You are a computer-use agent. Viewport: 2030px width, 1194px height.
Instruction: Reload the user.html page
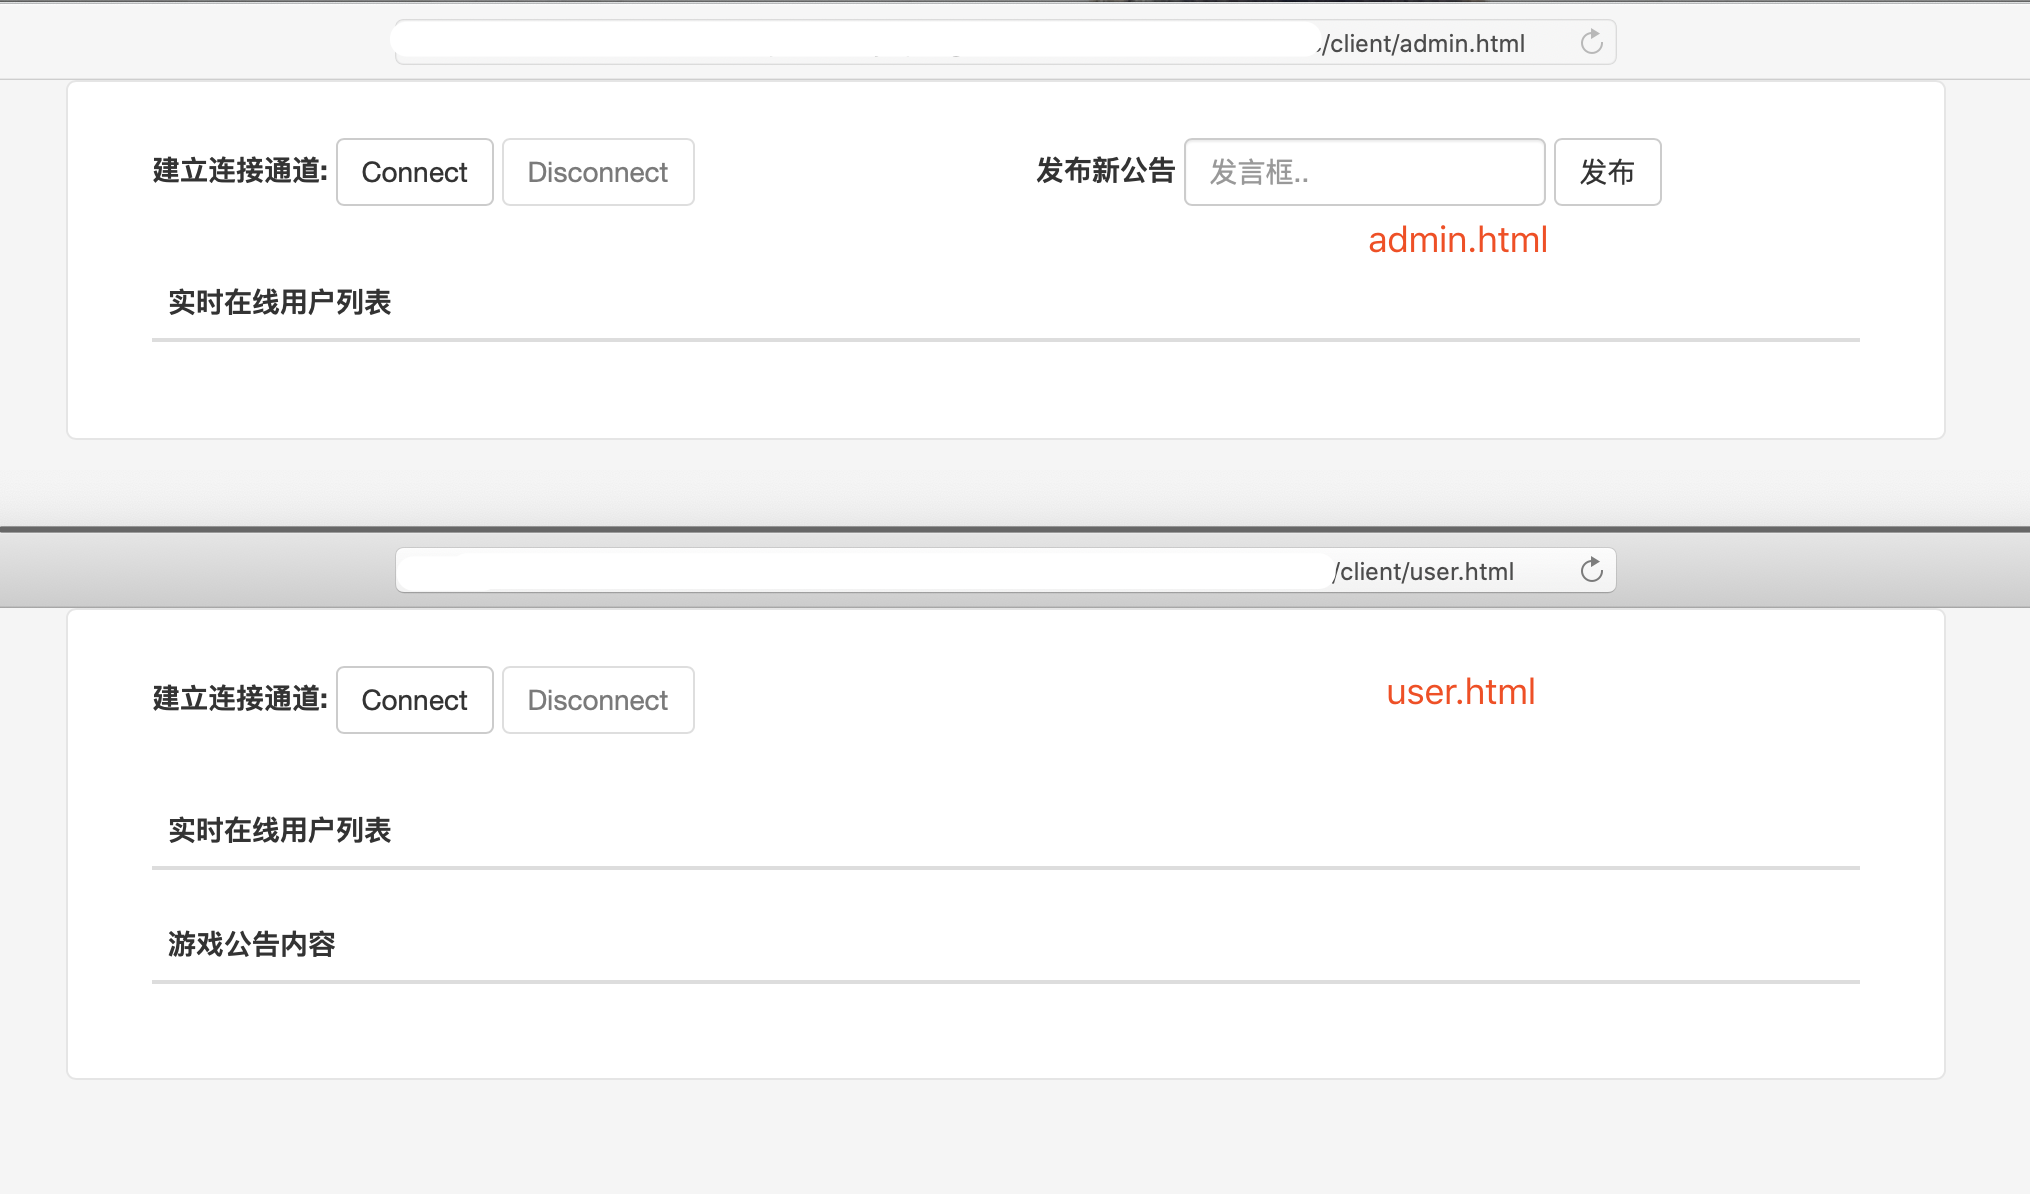click(x=1591, y=570)
